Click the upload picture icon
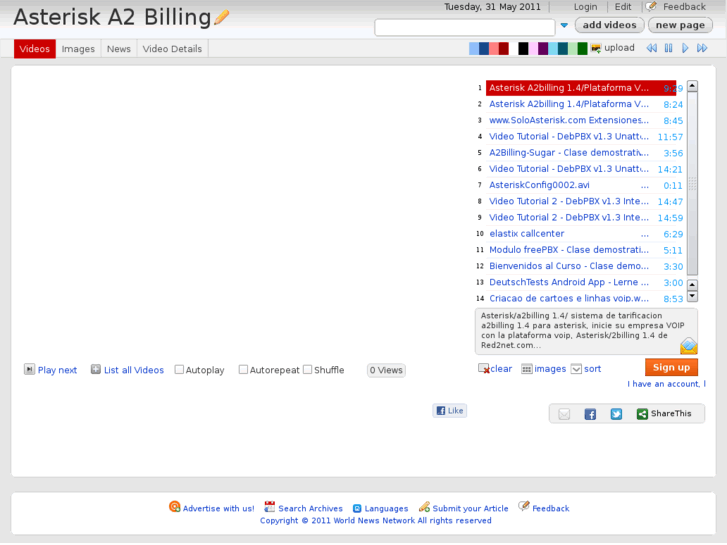The image size is (727, 545). (x=596, y=48)
